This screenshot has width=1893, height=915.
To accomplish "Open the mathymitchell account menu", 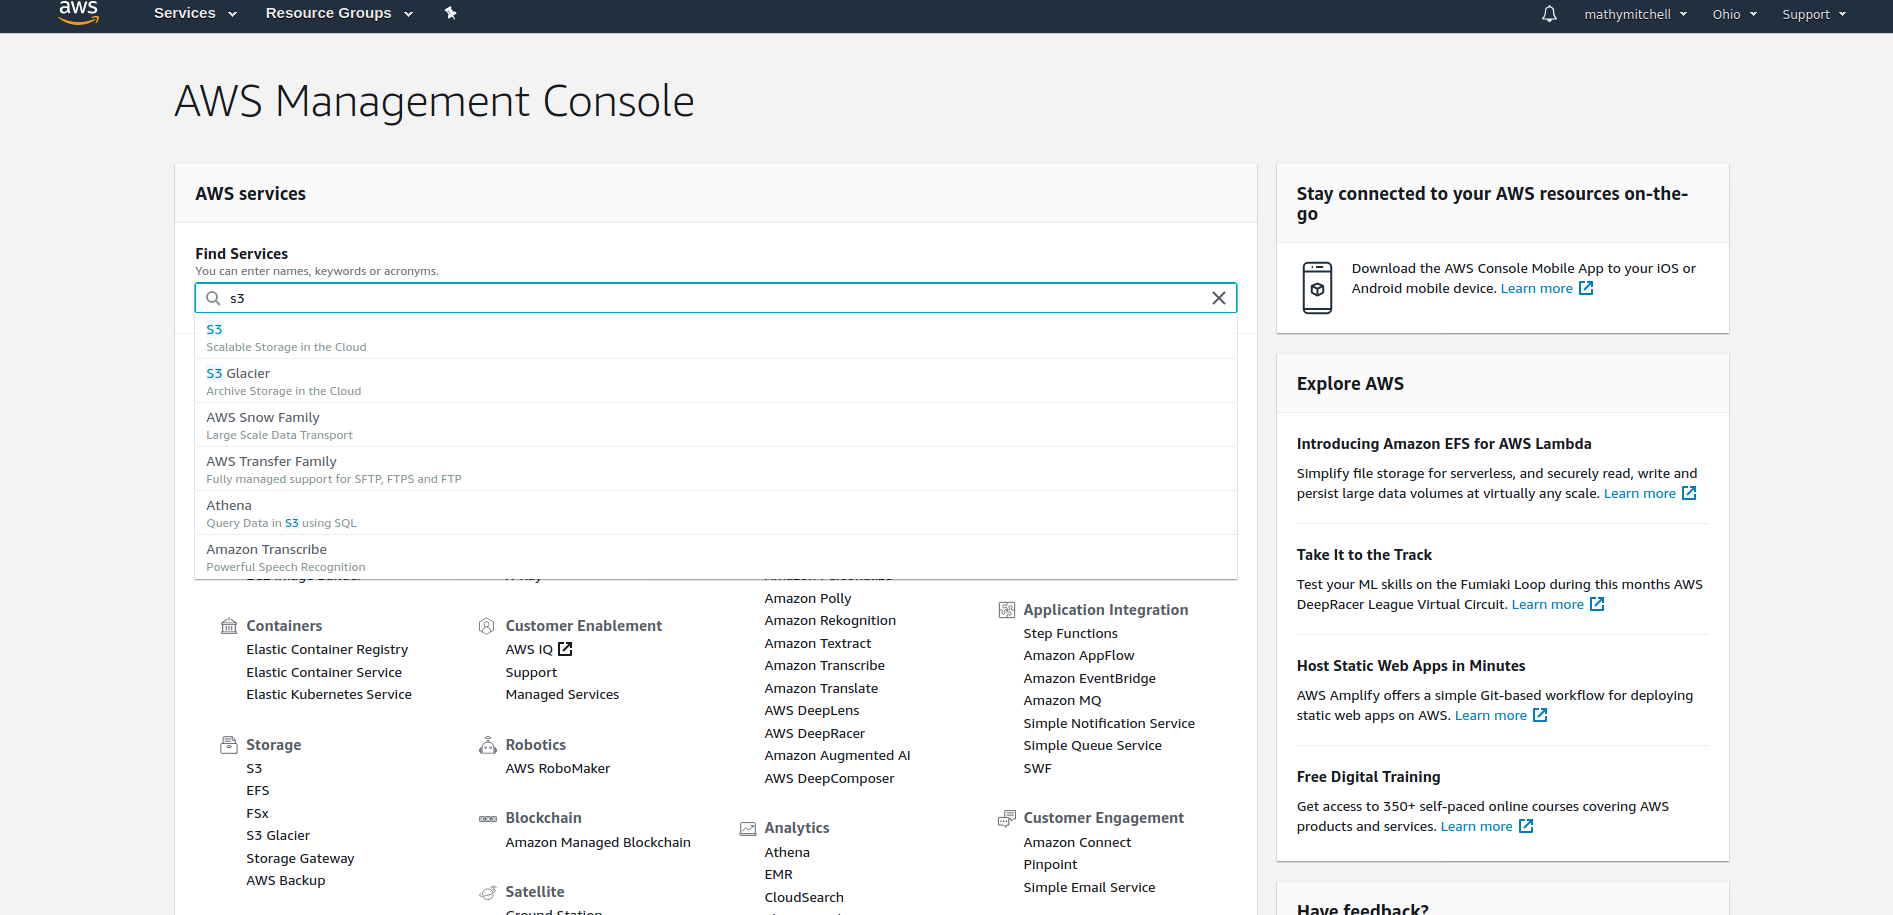I will point(1635,14).
